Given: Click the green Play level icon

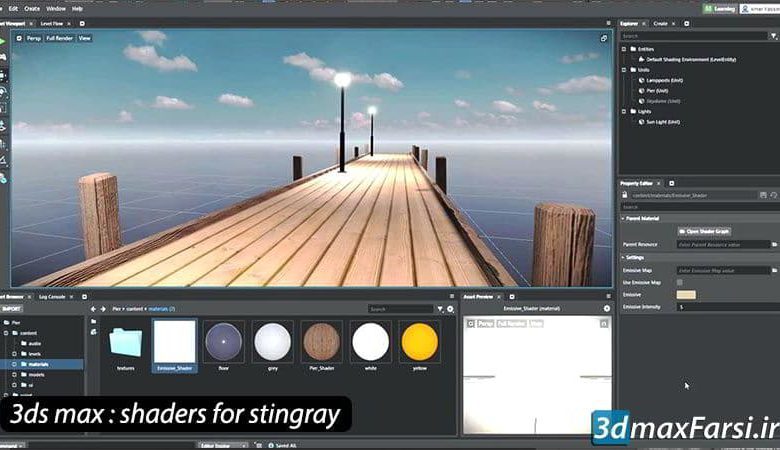Looking at the screenshot, I should point(2,42).
